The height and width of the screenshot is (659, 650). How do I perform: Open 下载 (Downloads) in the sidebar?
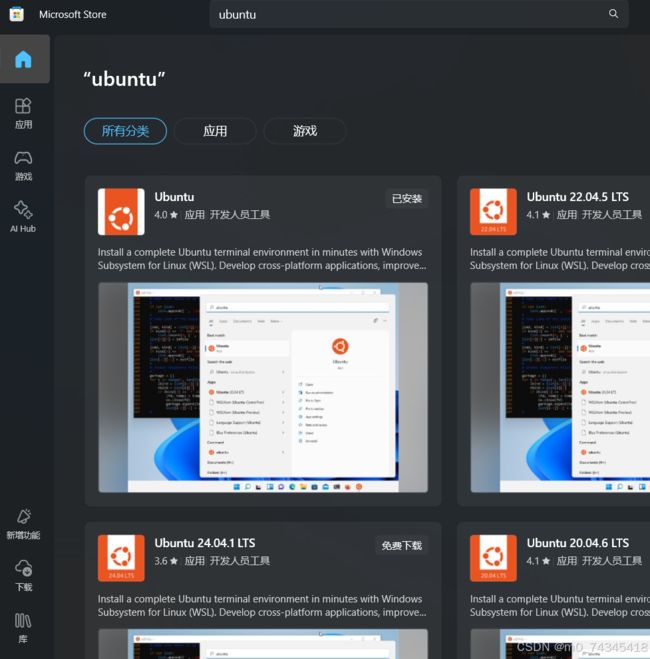click(24, 575)
